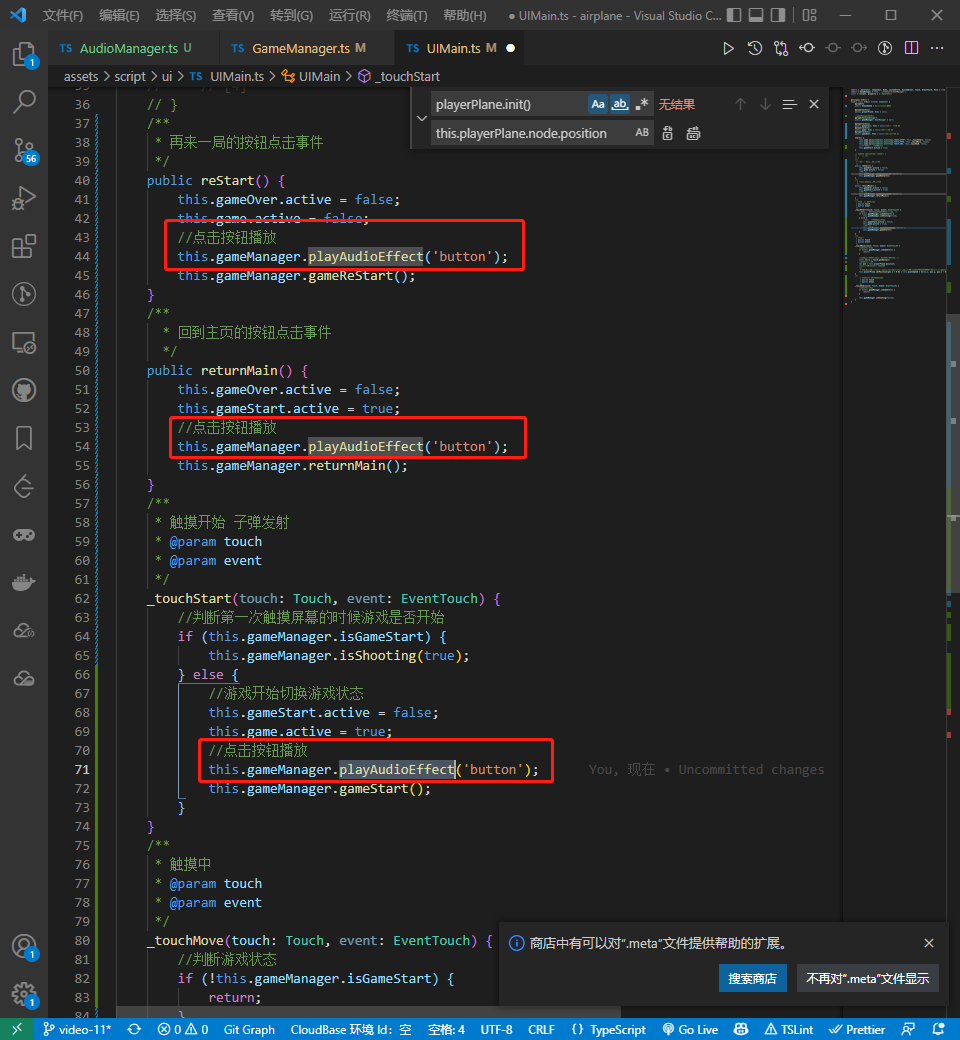Open Git Graph from status bar
960x1040 pixels.
(249, 1029)
